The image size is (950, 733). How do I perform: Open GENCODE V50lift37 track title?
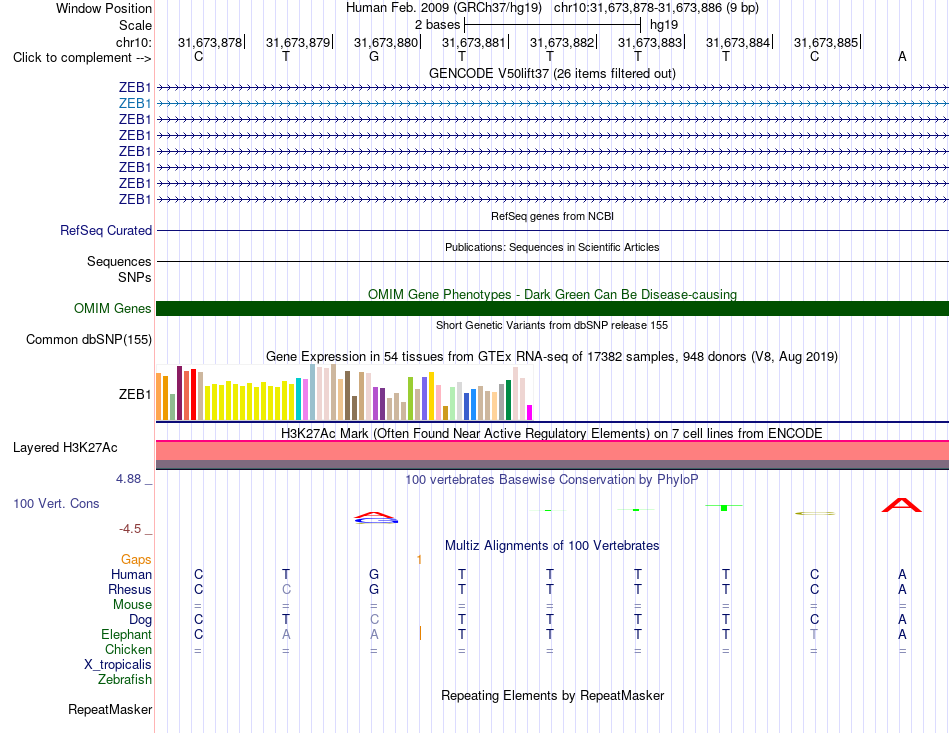point(552,73)
